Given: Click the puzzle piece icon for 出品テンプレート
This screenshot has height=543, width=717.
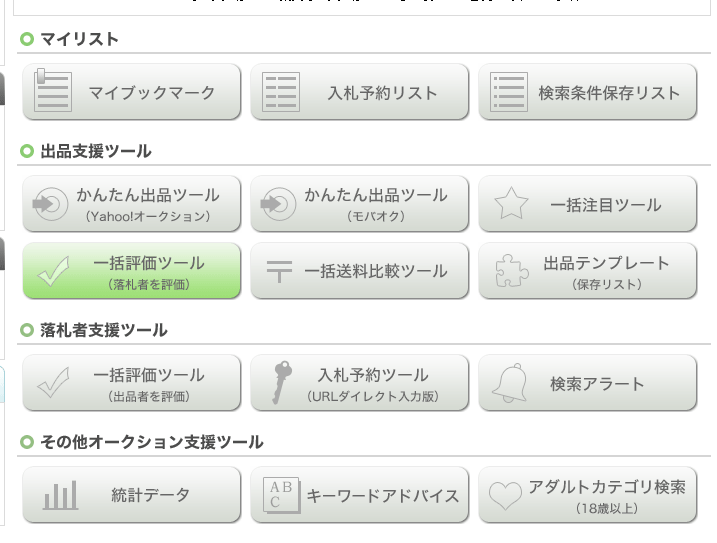Looking at the screenshot, I should (x=512, y=270).
